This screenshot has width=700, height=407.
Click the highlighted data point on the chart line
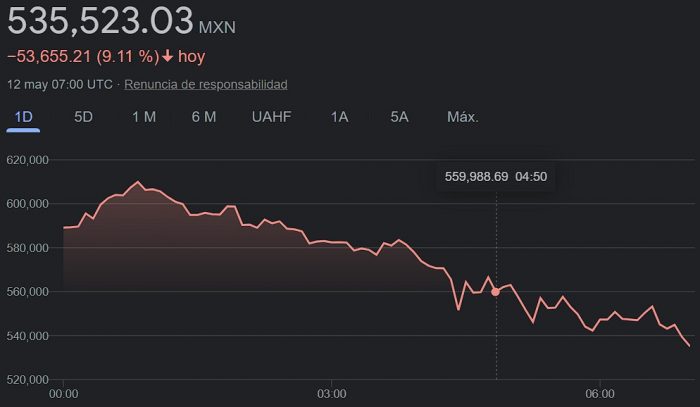(x=496, y=292)
